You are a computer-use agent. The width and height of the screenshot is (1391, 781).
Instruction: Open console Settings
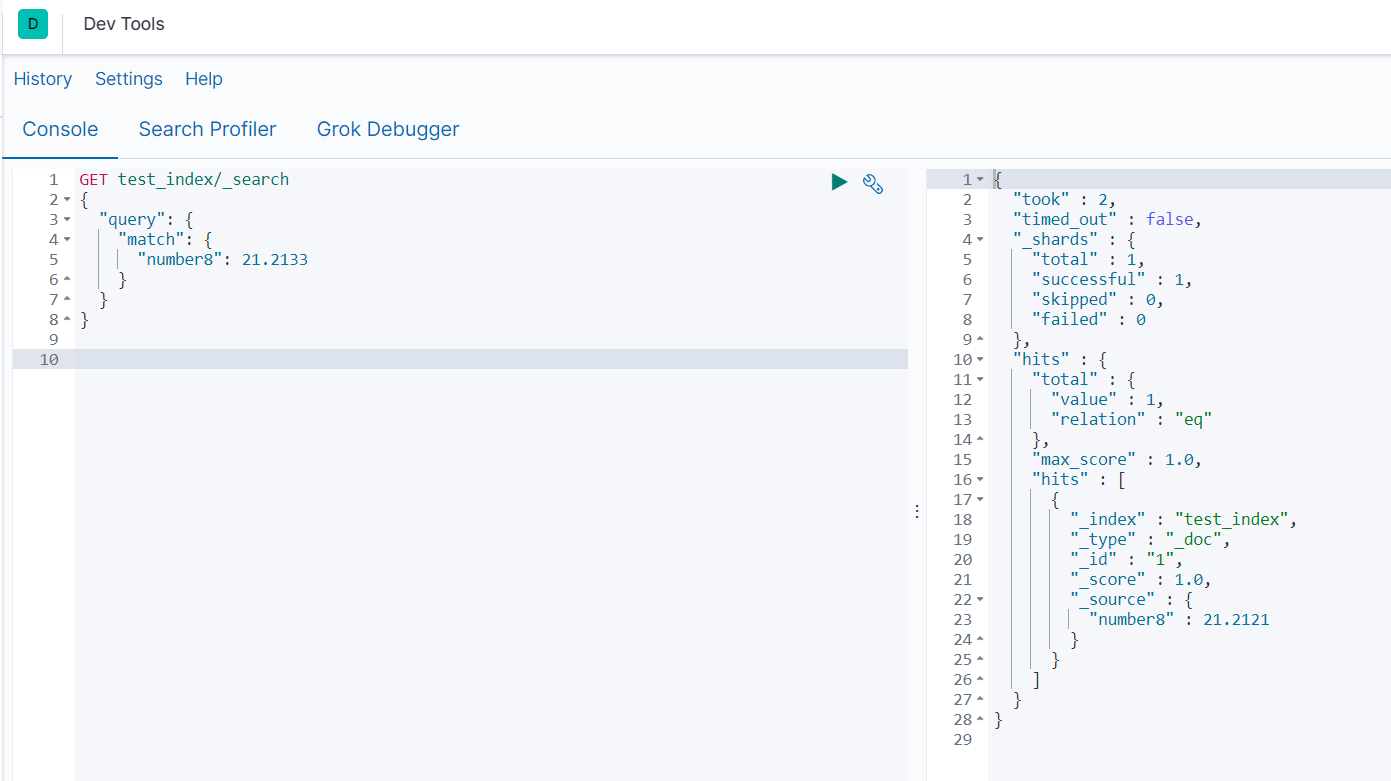click(x=129, y=79)
